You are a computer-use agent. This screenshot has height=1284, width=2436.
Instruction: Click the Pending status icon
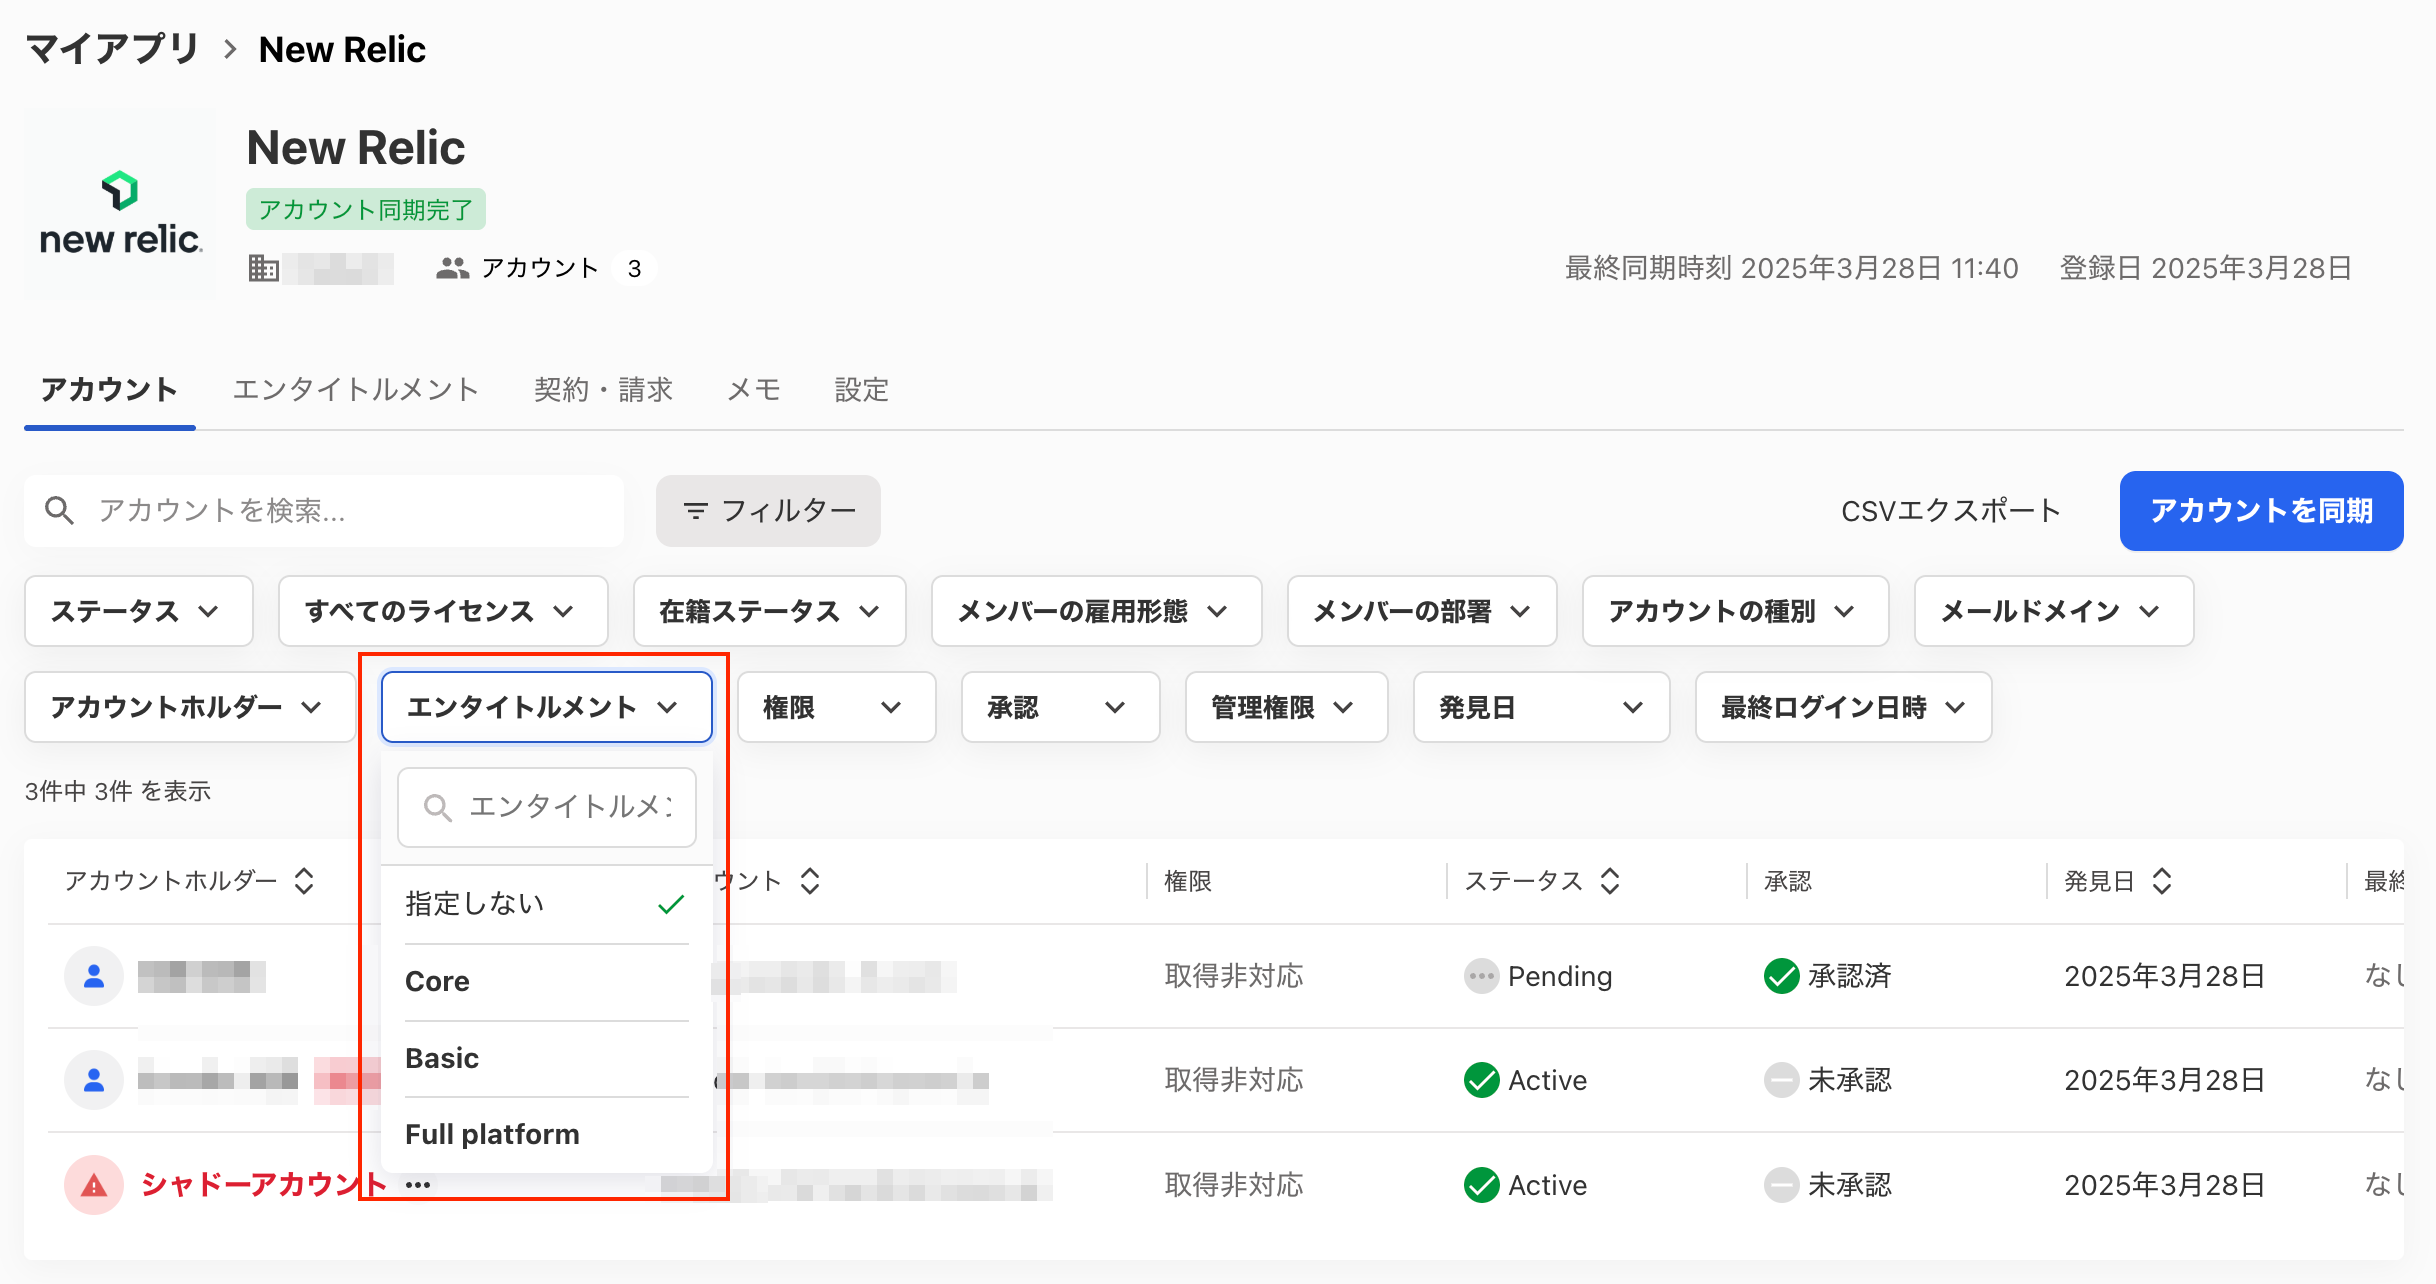[1481, 976]
